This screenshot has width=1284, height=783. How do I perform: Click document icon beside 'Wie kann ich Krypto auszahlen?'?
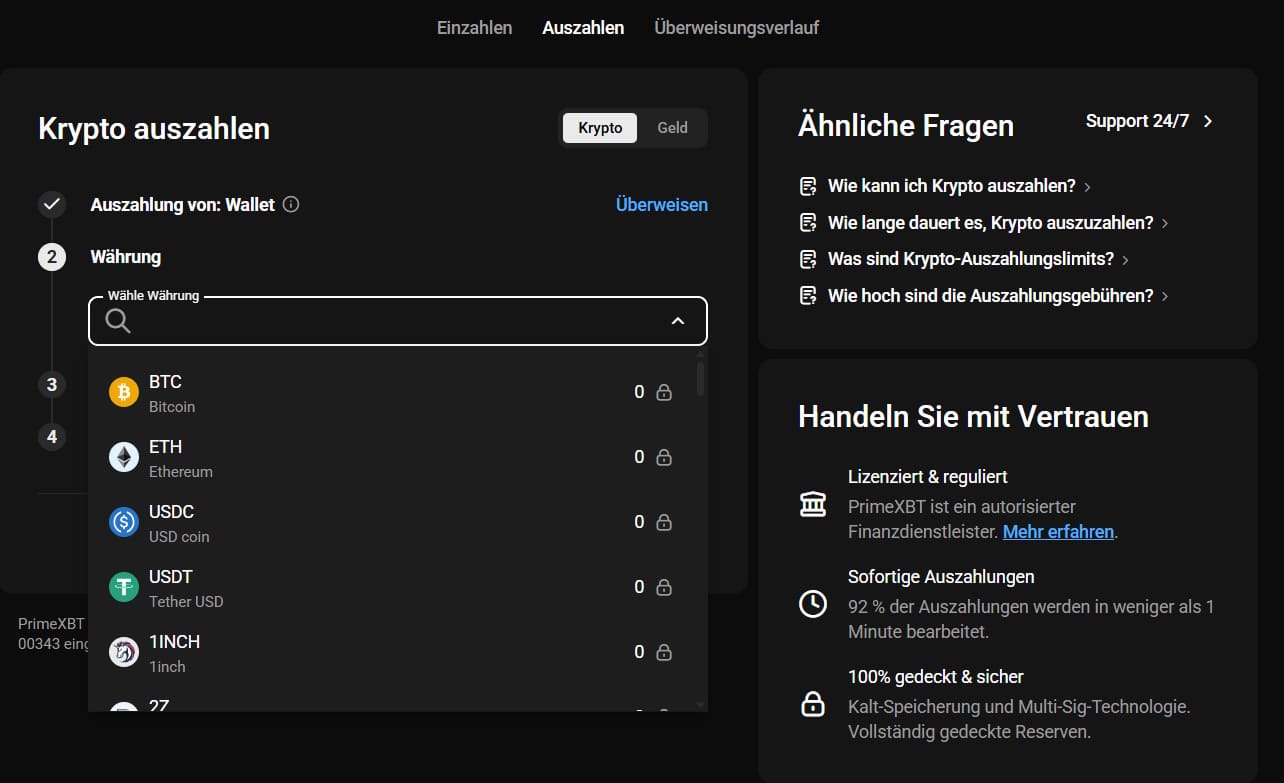808,186
